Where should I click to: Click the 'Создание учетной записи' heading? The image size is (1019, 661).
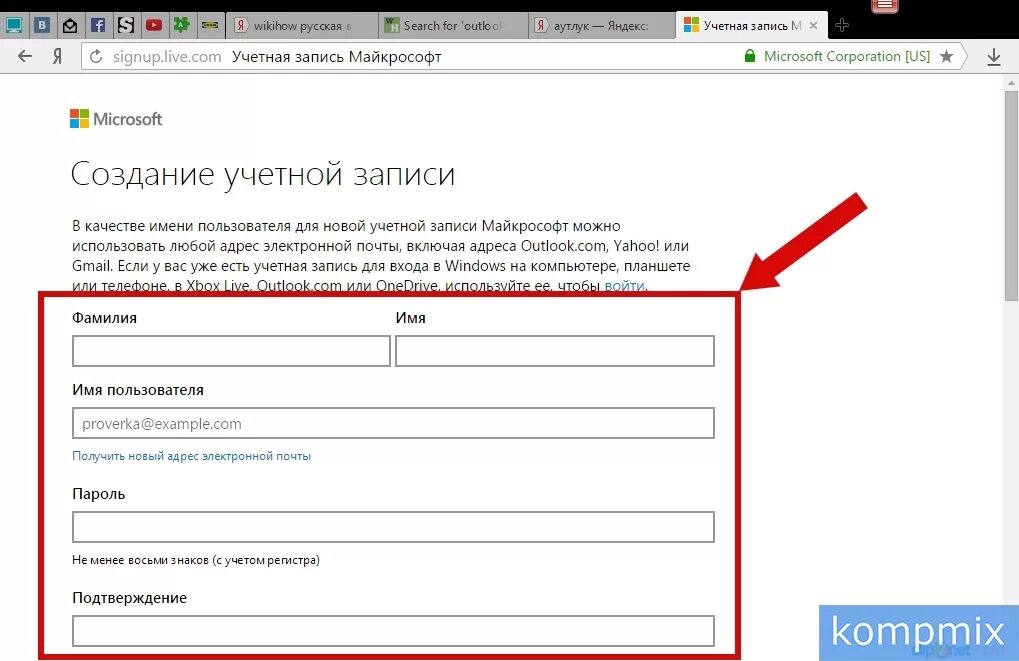click(x=263, y=174)
